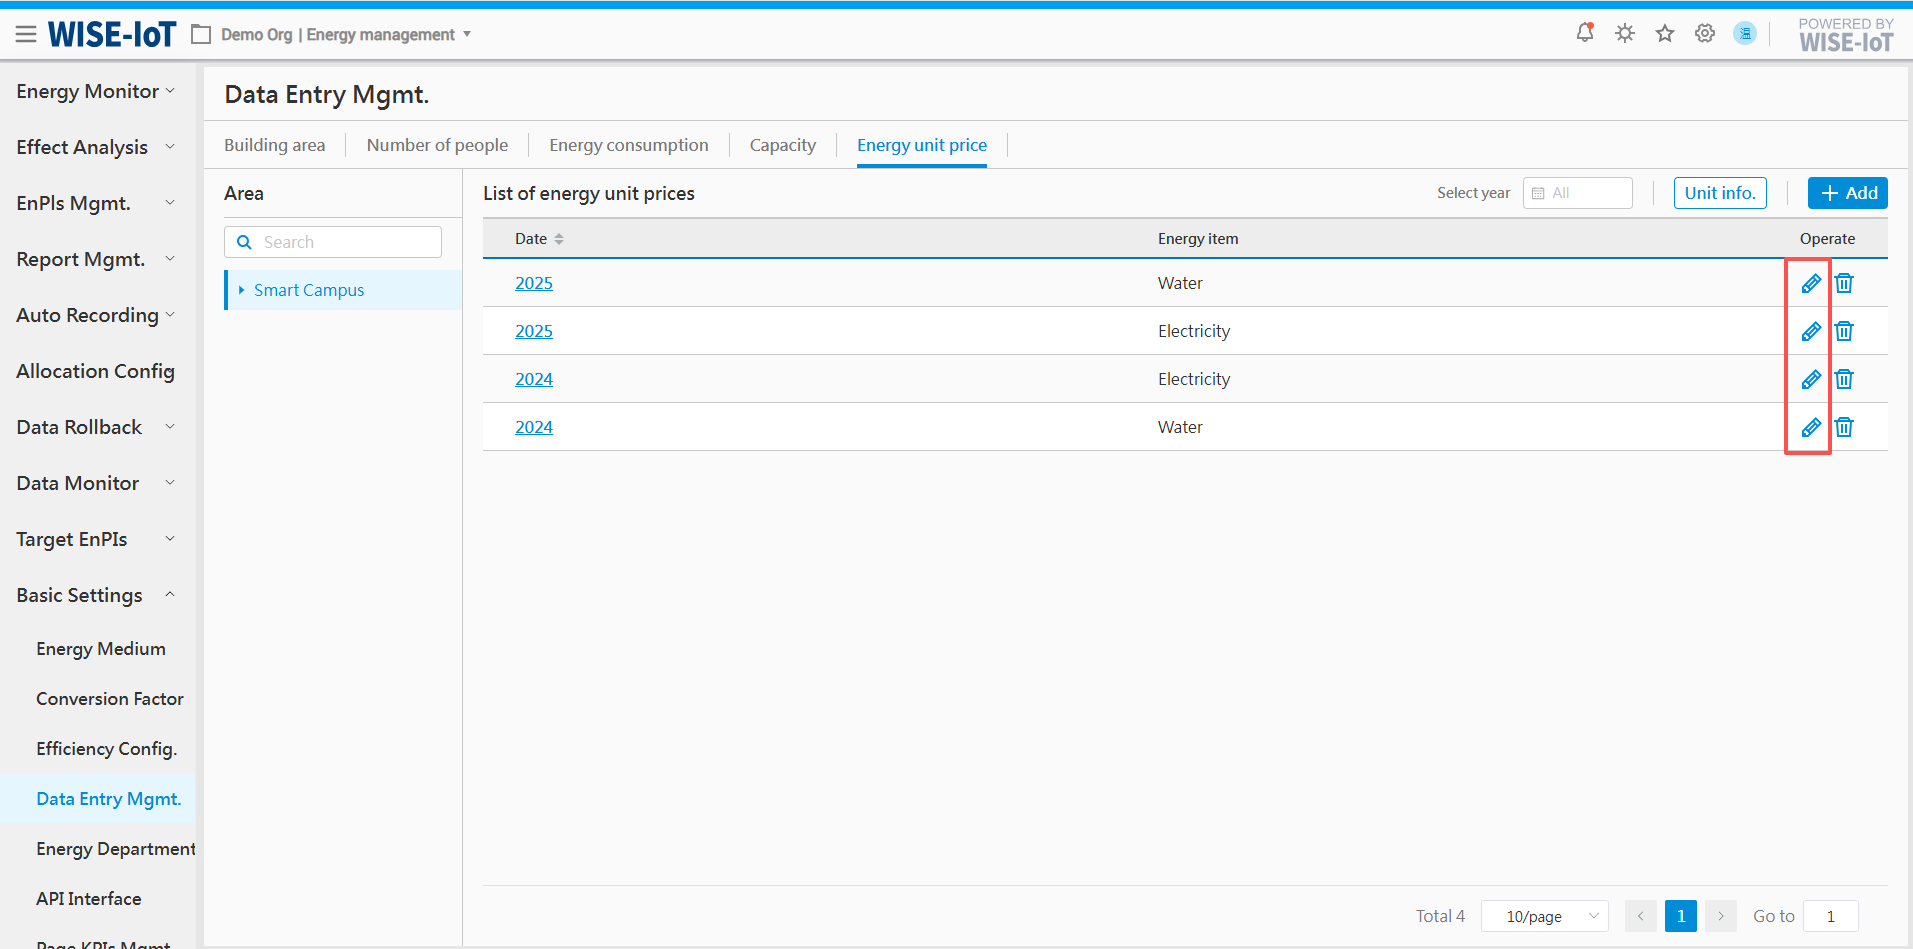Screen dimensions: 1913x949
Task: Click the Unit info. button
Action: pyautogui.click(x=1719, y=193)
